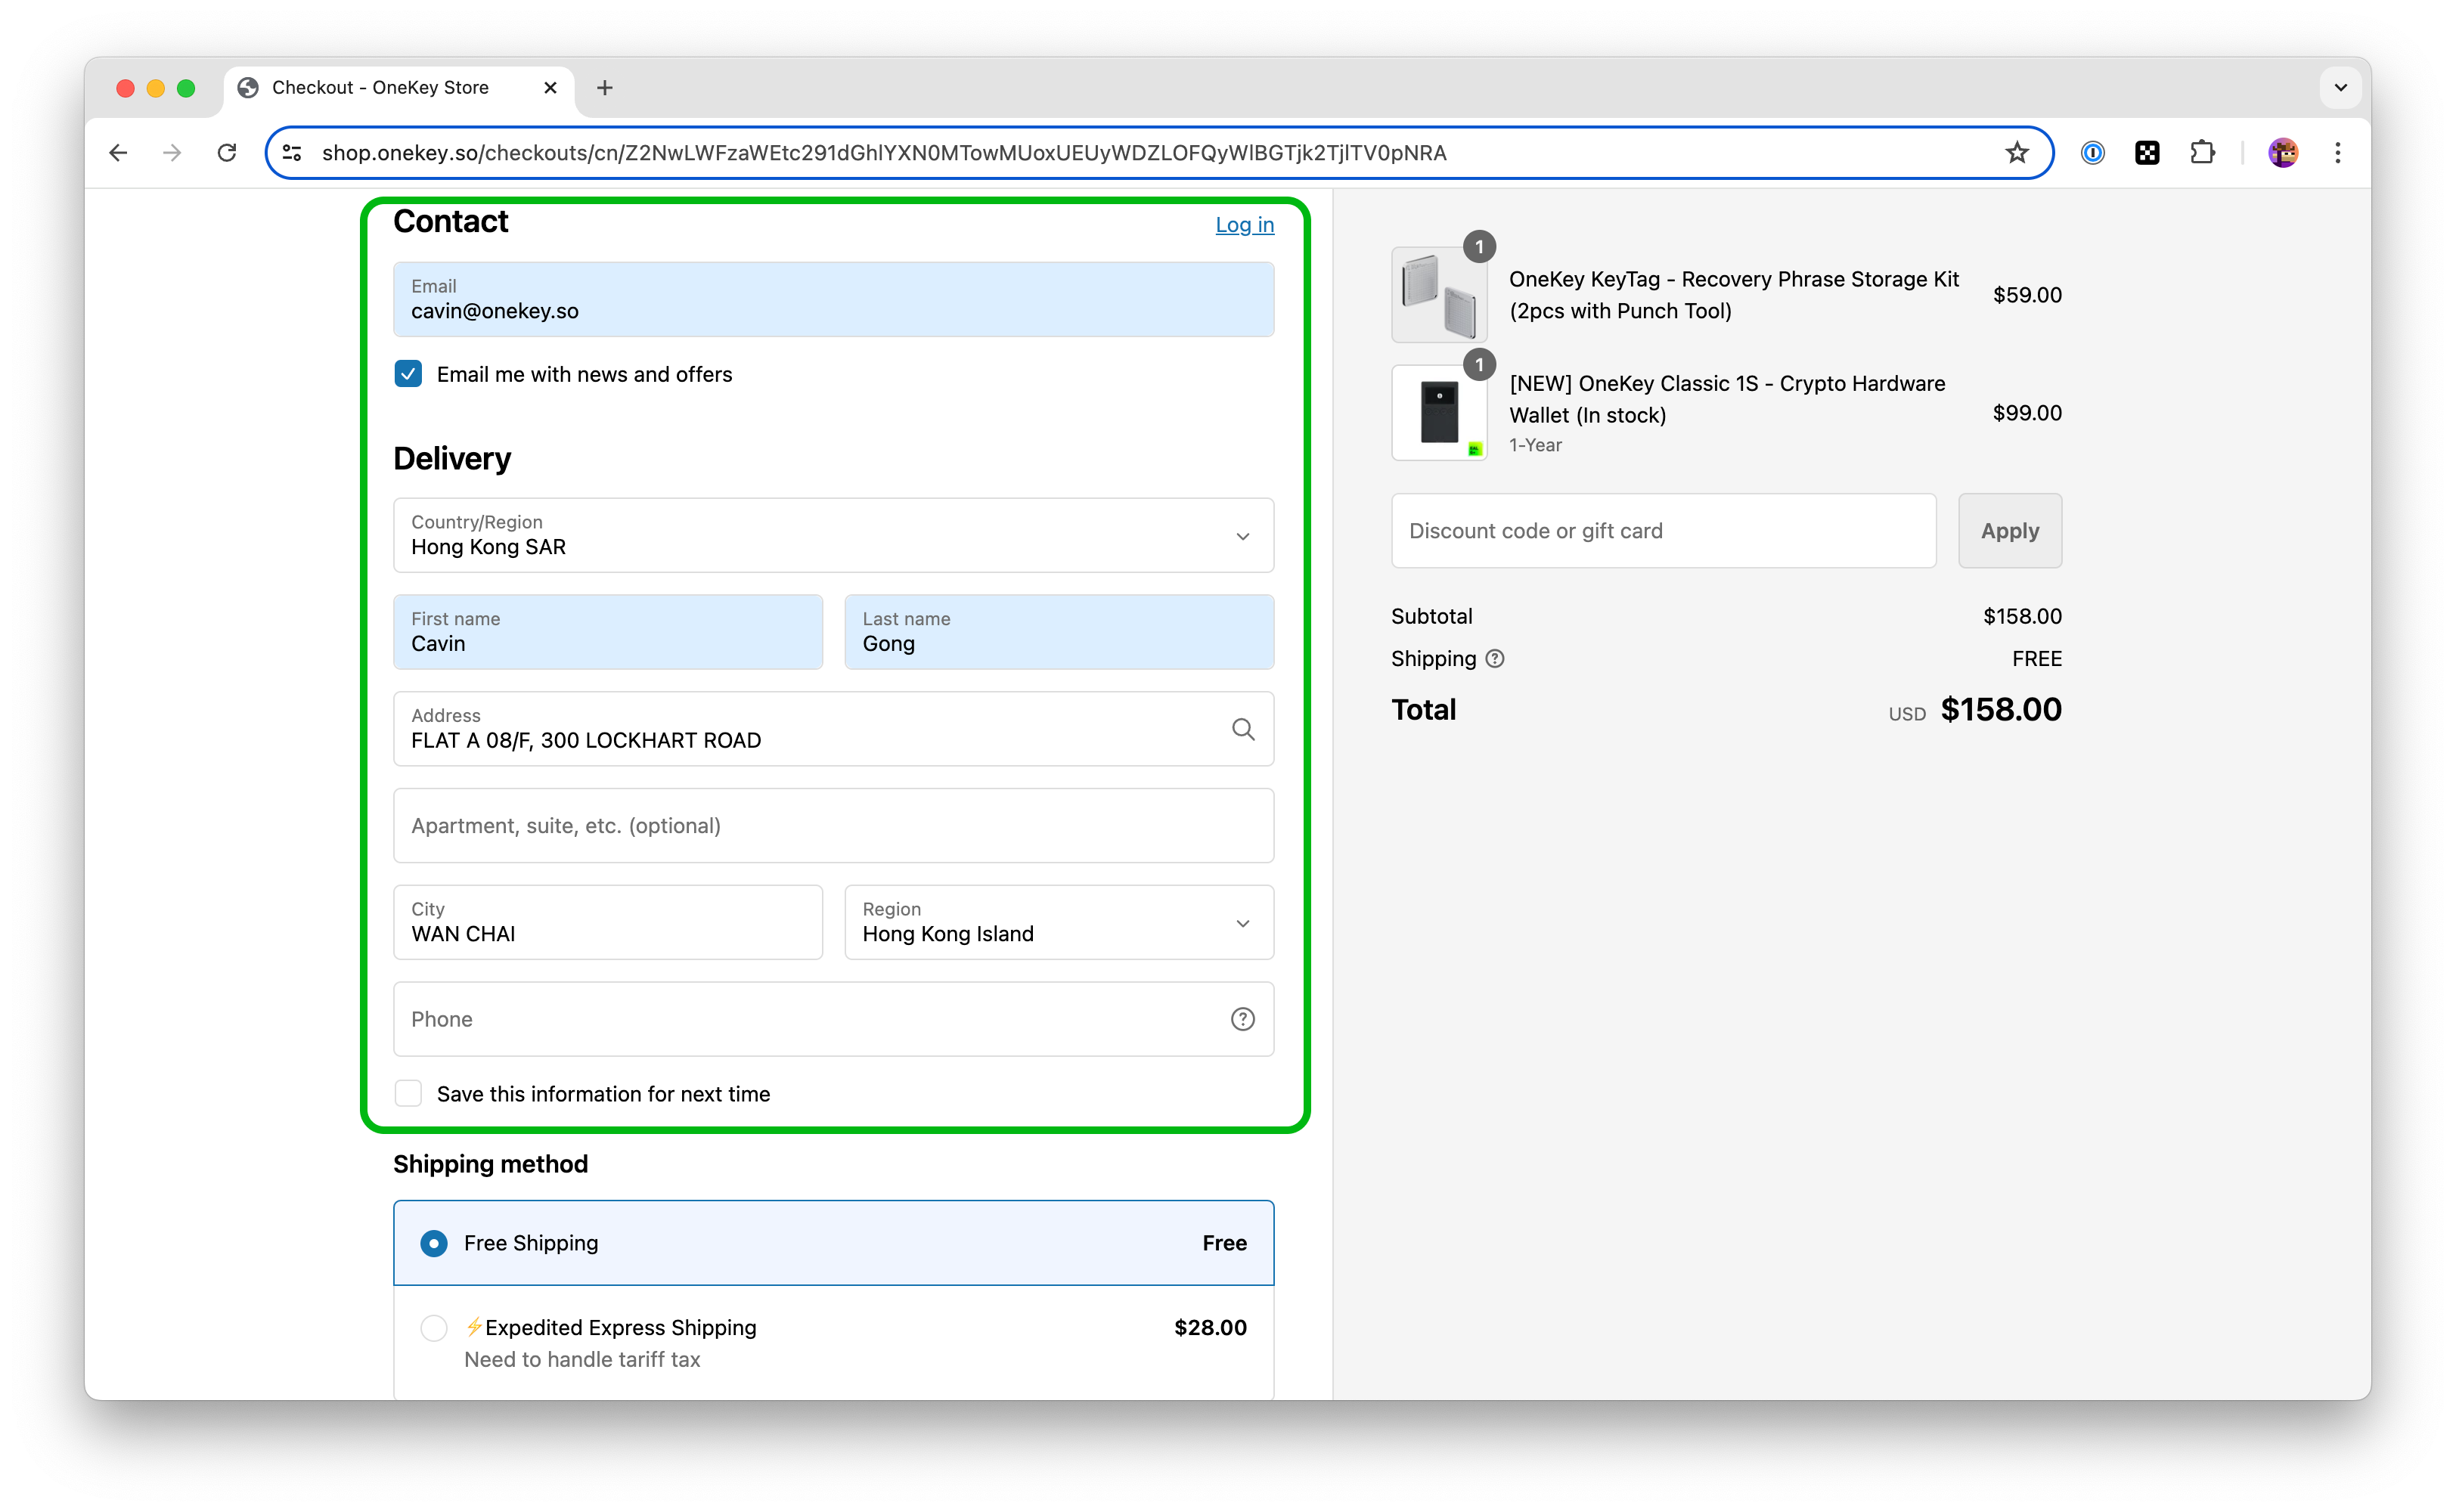Viewport: 2456px width, 1512px height.
Task: Click the $28.00 expedited shipping price
Action: (1210, 1328)
